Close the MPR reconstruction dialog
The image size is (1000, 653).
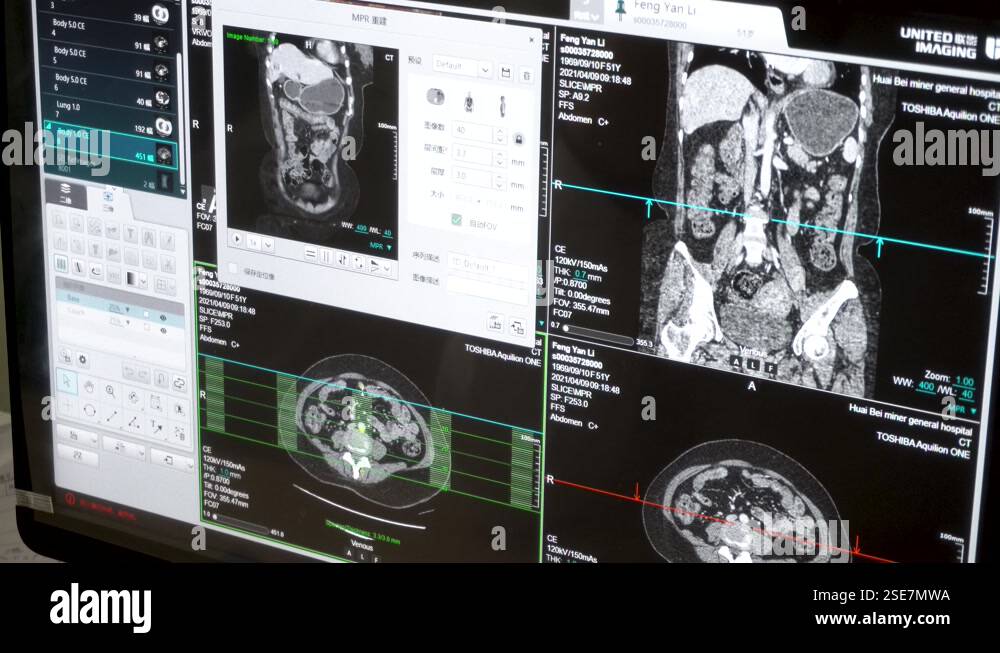pos(531,40)
